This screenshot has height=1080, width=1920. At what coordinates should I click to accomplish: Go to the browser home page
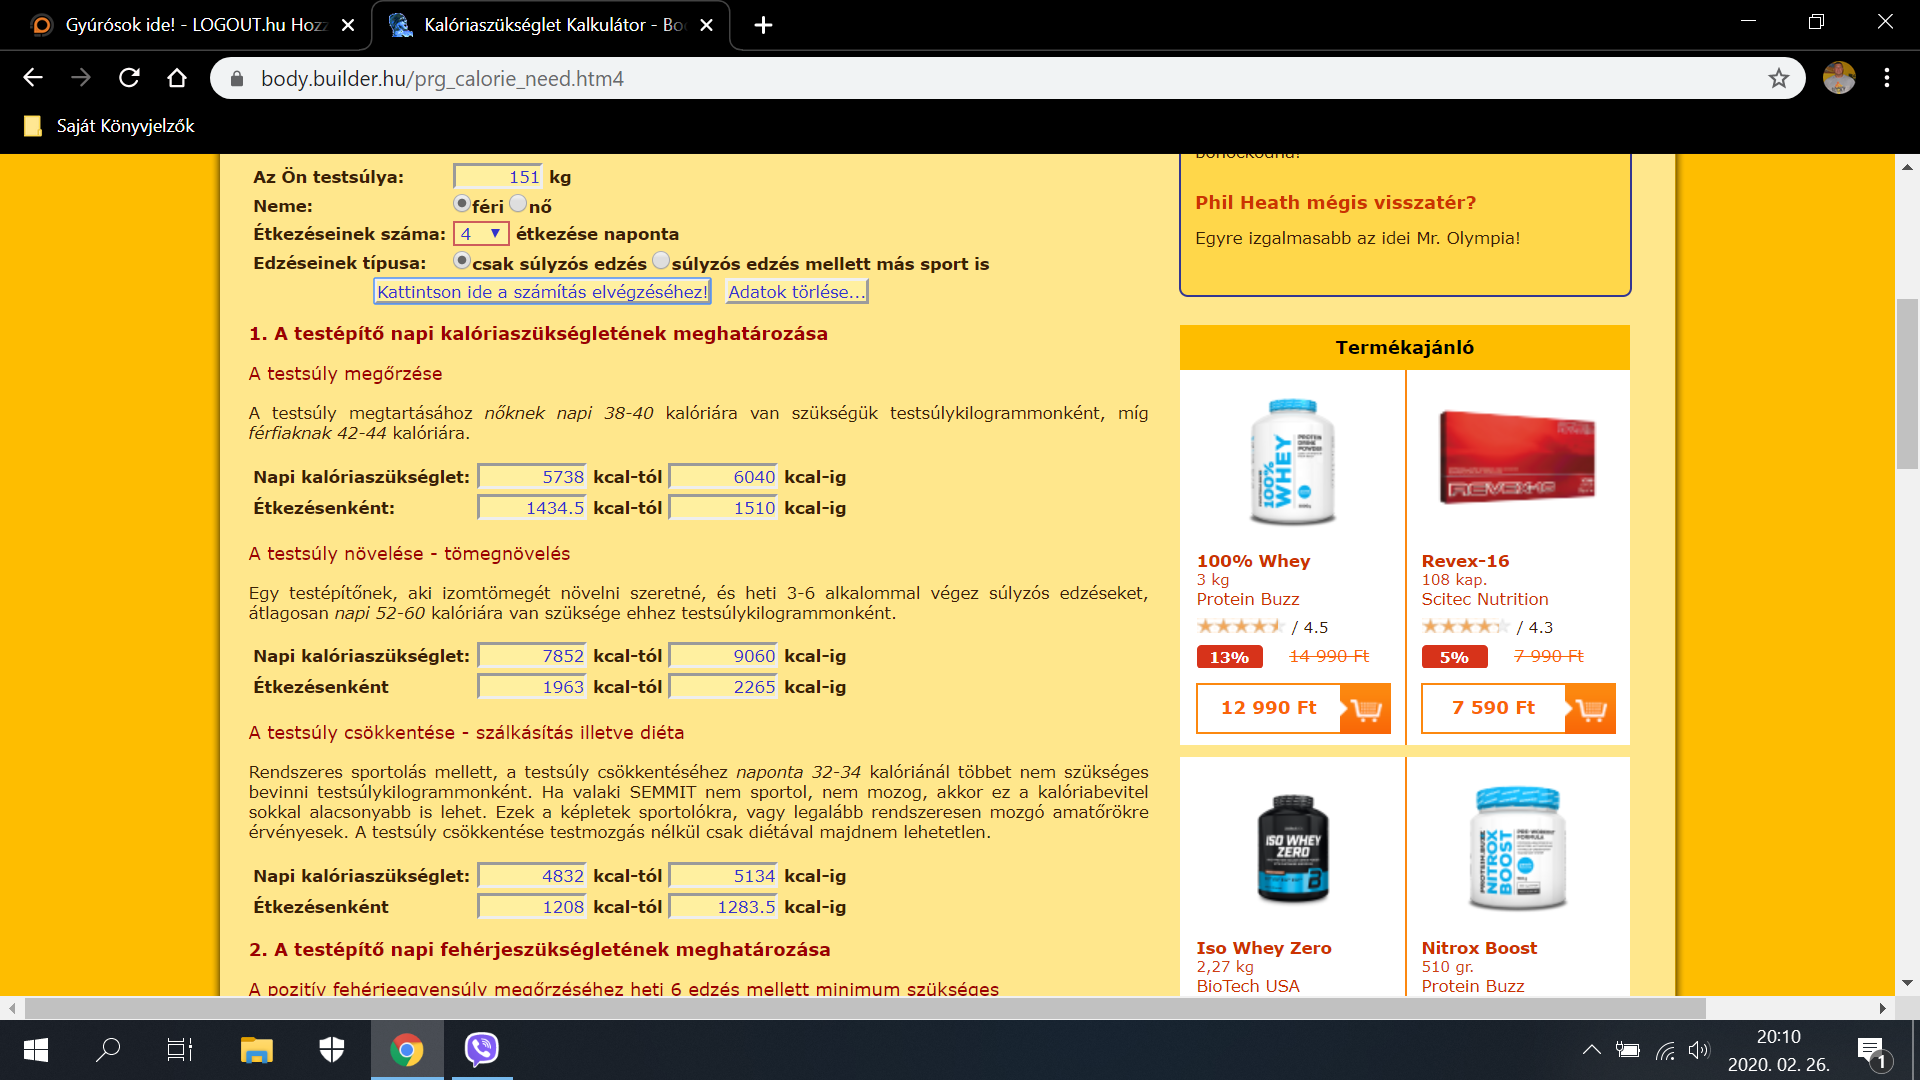click(177, 78)
